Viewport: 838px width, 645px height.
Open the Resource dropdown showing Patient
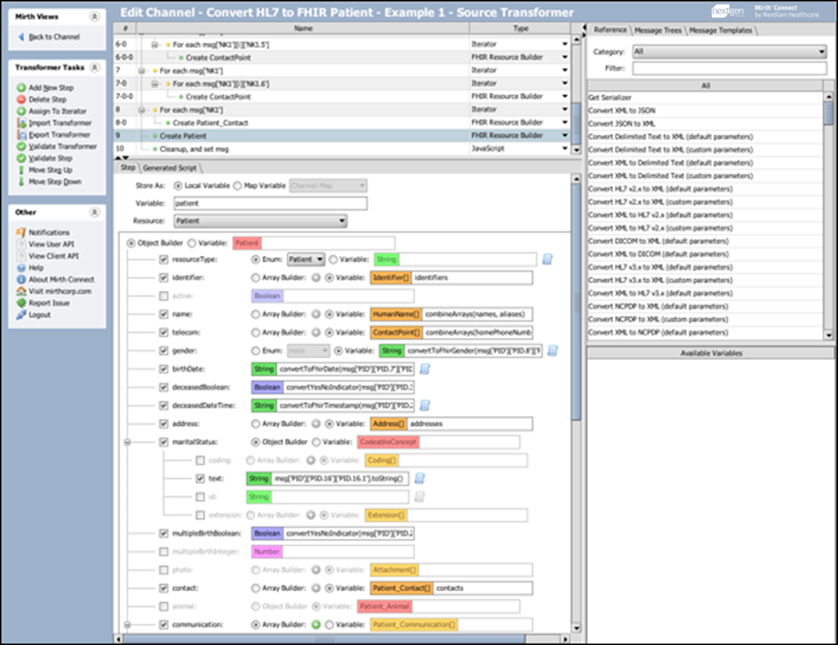coord(259,220)
